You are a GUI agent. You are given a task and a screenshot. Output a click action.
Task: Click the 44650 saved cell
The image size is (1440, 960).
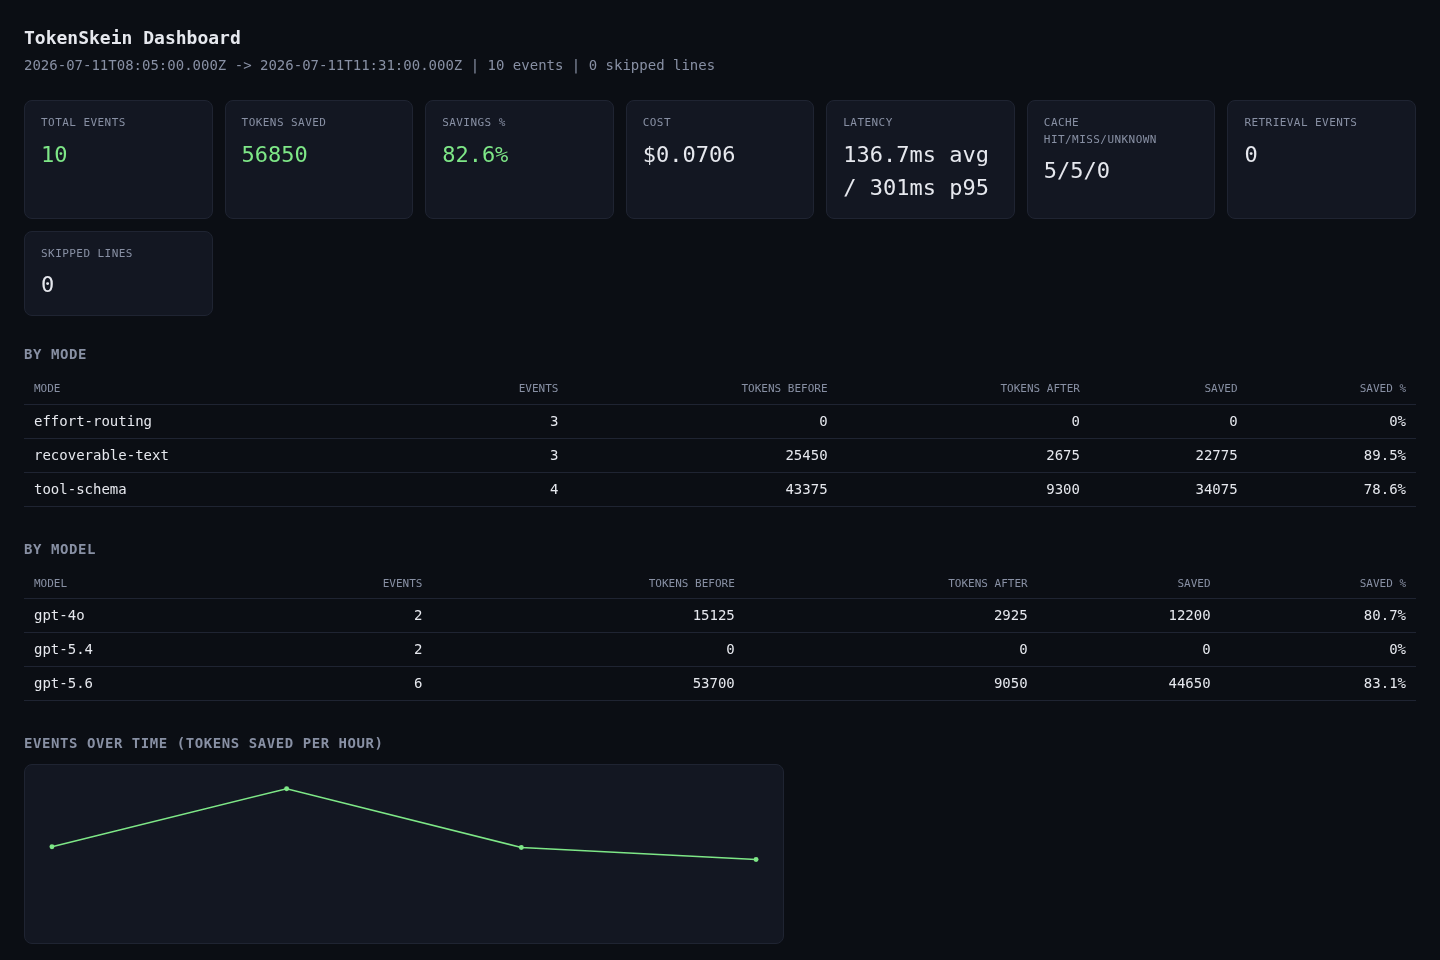pyautogui.click(x=1189, y=683)
